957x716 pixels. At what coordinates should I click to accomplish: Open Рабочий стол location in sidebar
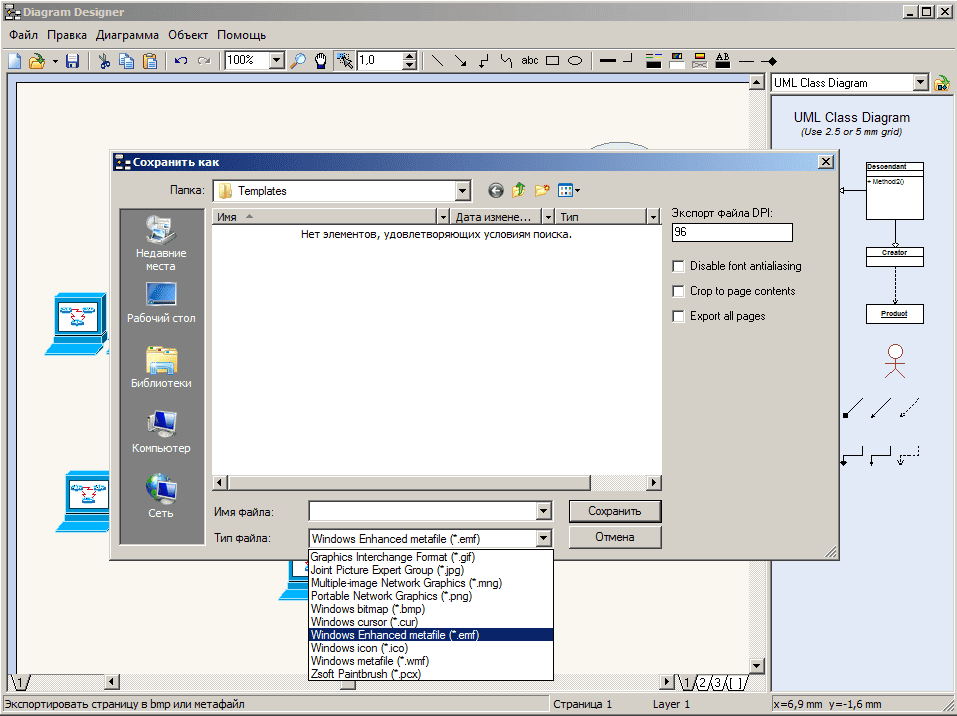161,302
